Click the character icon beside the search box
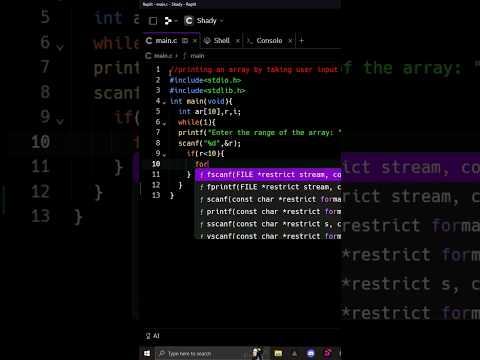Viewport: 480px width, 360px height. coord(258,353)
